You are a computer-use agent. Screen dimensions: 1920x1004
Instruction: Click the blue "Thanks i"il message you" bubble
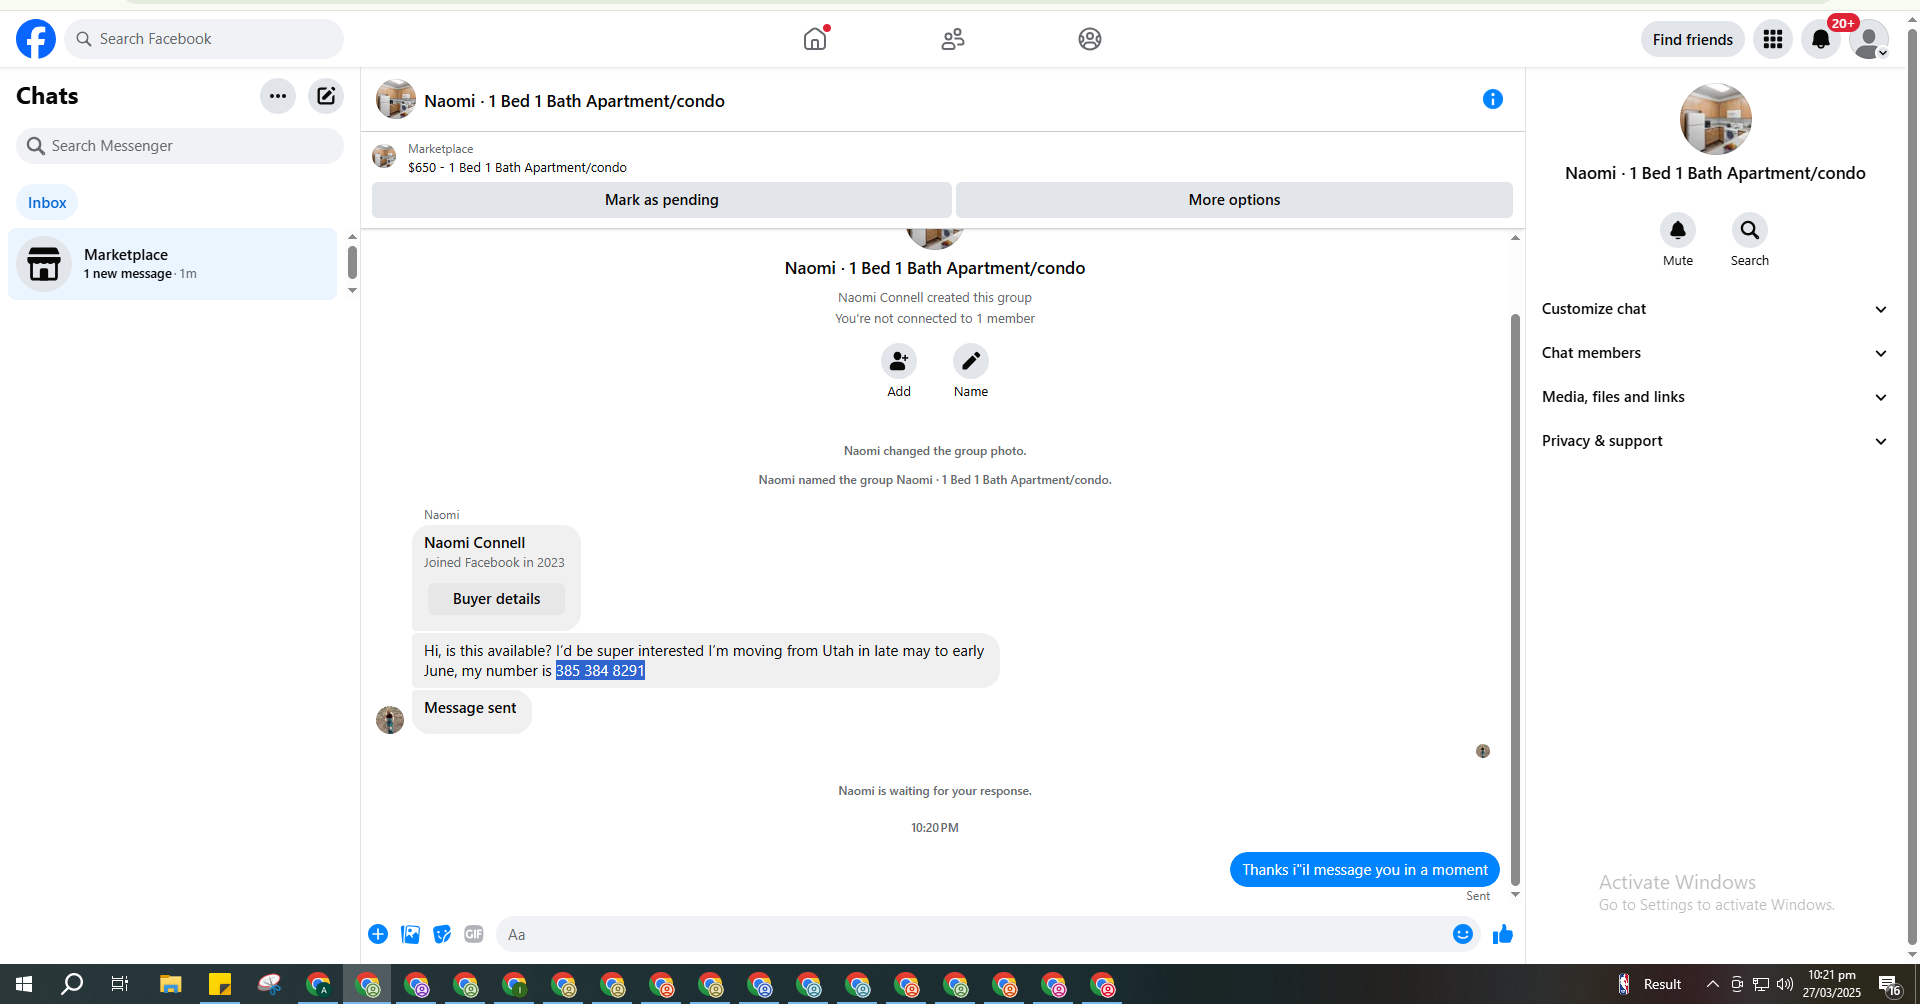coord(1365,870)
